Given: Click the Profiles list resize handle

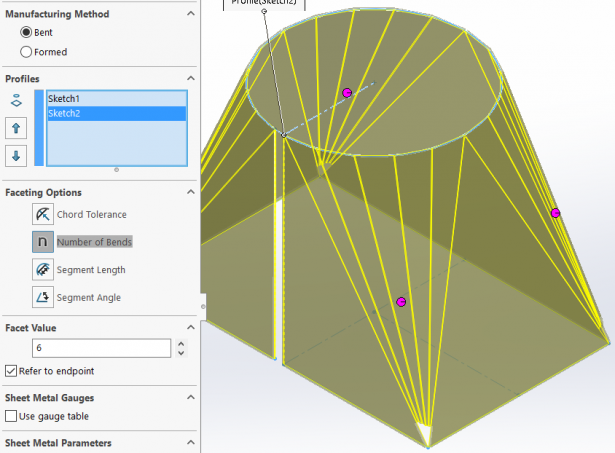Looking at the screenshot, I should click(116, 170).
